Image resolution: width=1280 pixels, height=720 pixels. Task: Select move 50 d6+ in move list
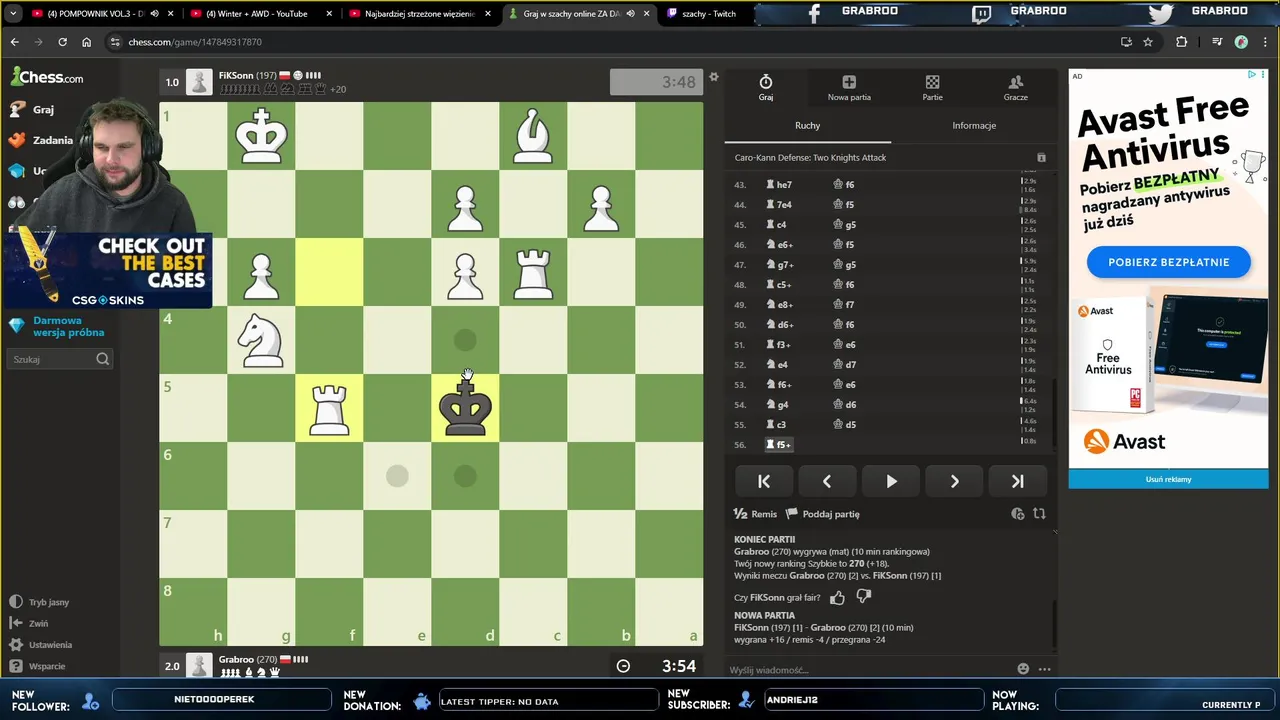(x=780, y=325)
